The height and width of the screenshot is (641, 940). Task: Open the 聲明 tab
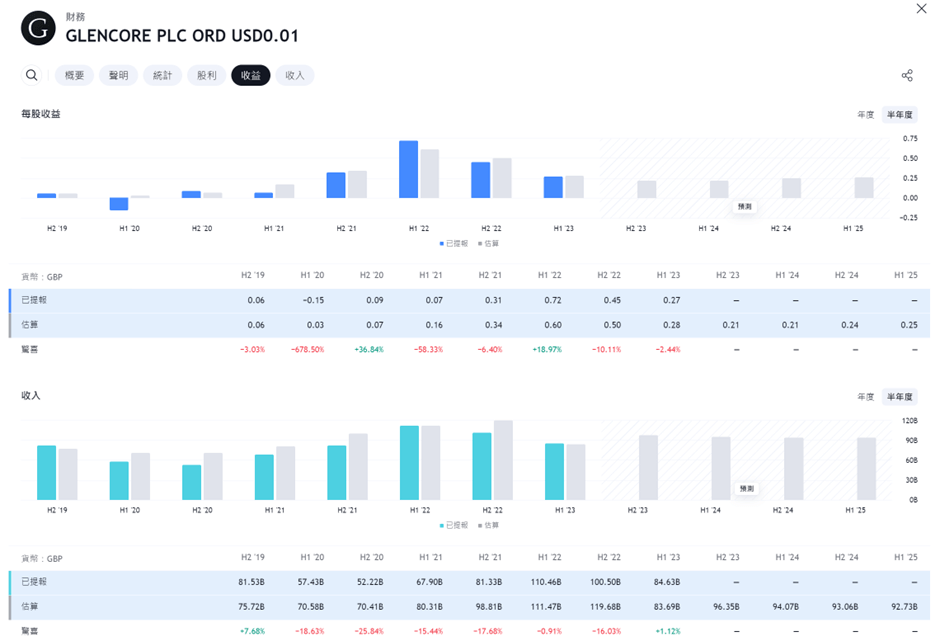118,75
